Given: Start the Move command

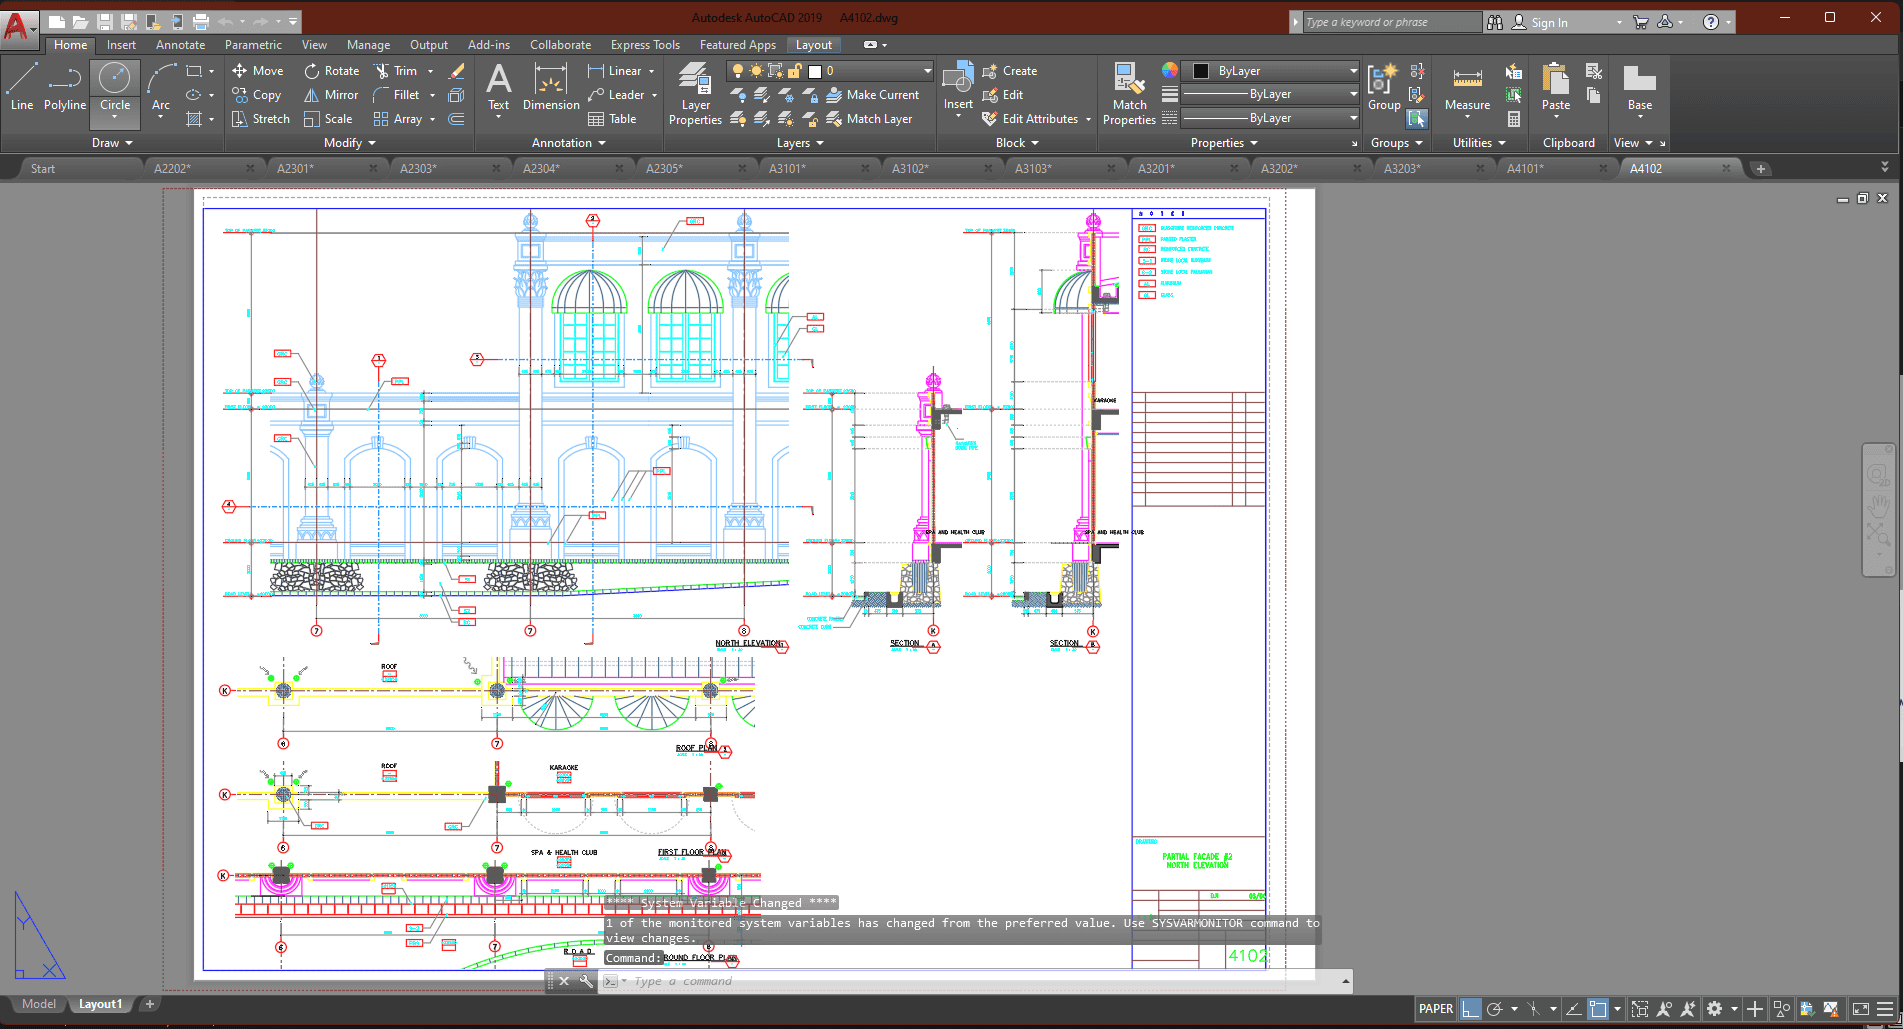Looking at the screenshot, I should click(257, 70).
